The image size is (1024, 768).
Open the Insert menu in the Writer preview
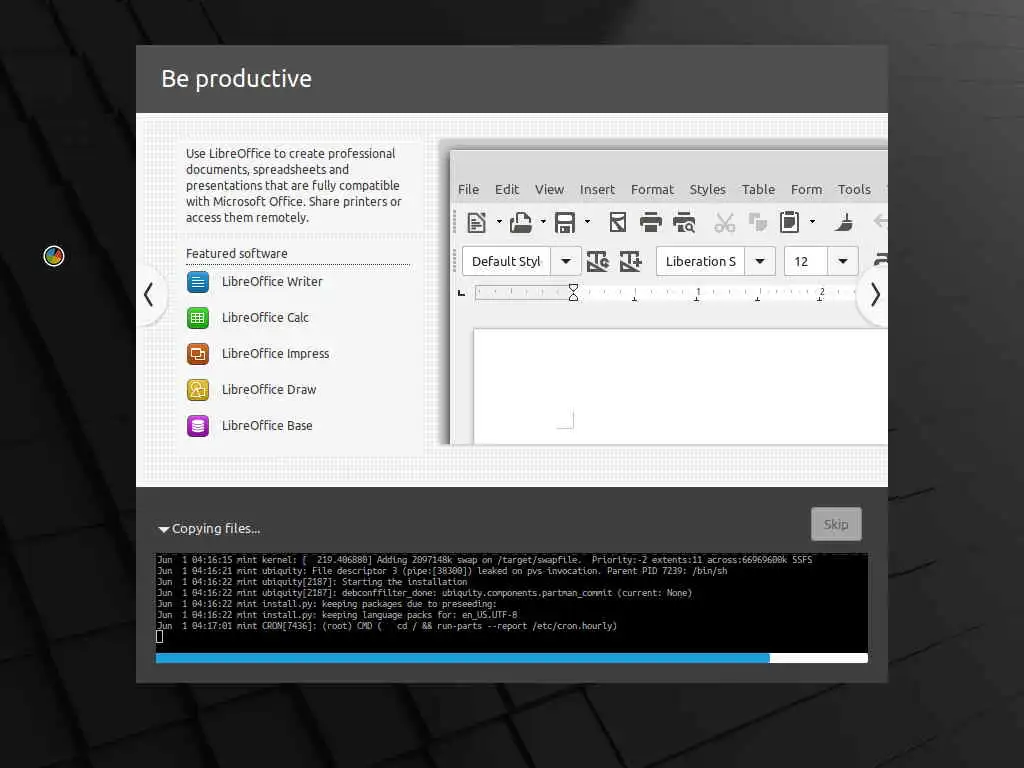point(597,189)
